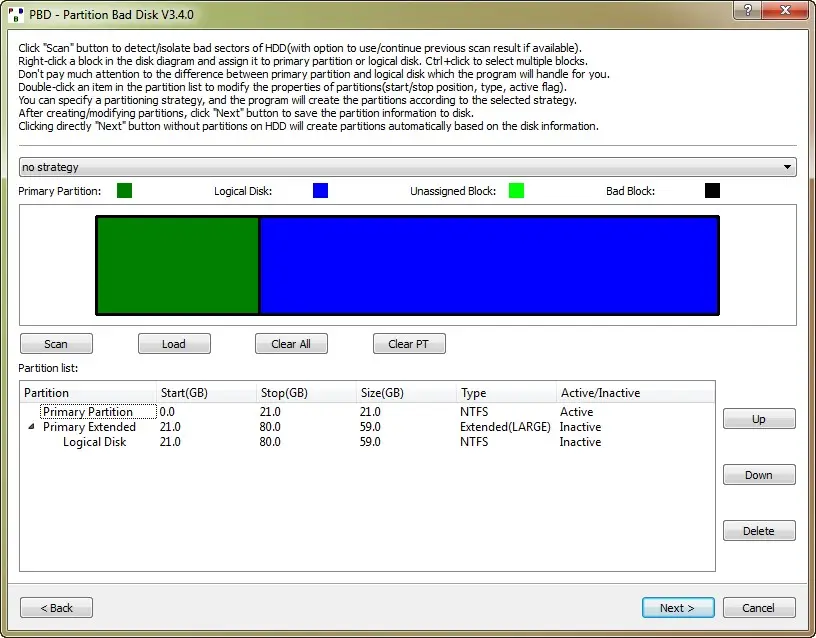Click the Load button
The image size is (816, 638).
(x=174, y=344)
